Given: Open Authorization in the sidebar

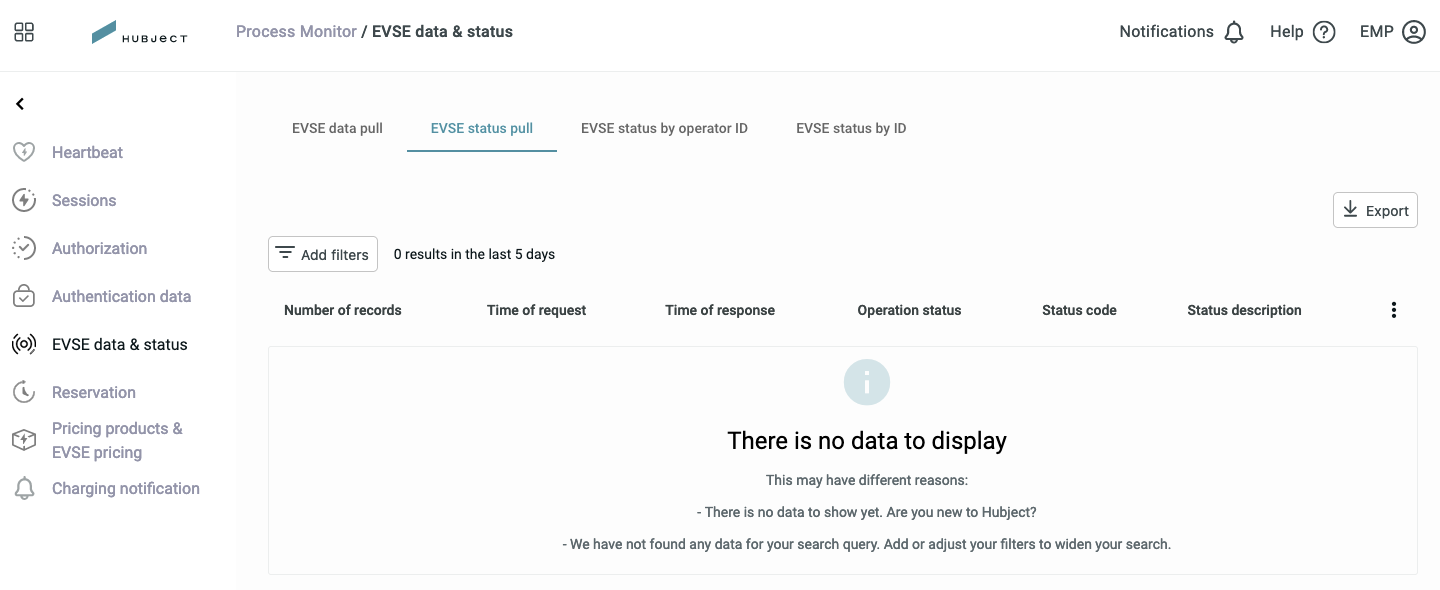Looking at the screenshot, I should point(99,248).
